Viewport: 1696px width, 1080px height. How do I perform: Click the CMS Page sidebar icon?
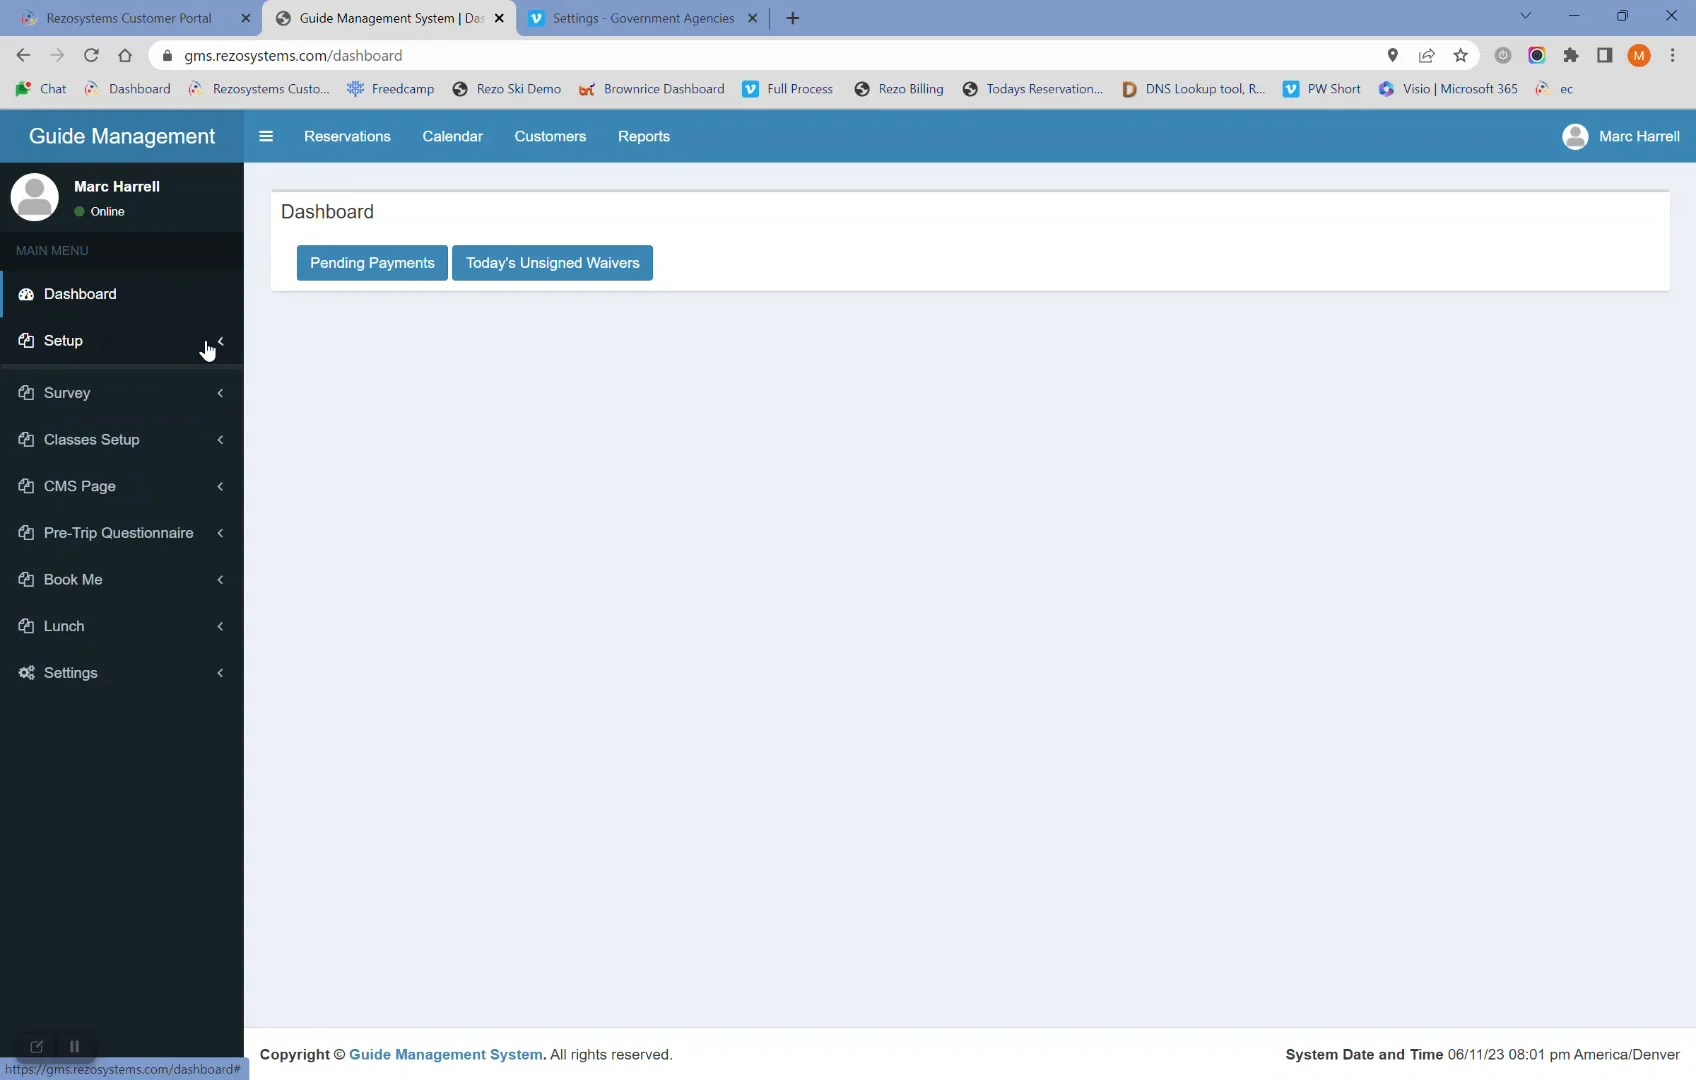point(26,486)
